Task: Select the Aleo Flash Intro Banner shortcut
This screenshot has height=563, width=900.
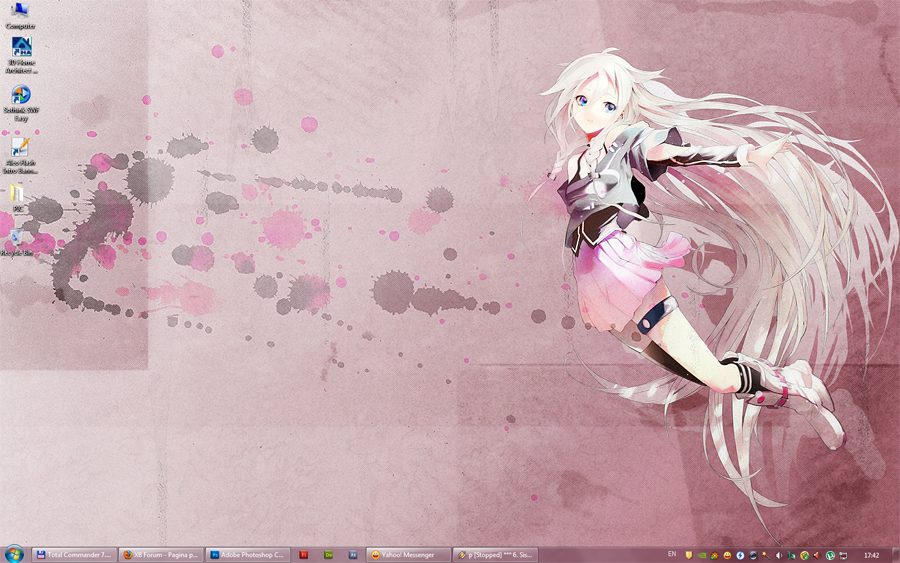Action: click(x=20, y=156)
